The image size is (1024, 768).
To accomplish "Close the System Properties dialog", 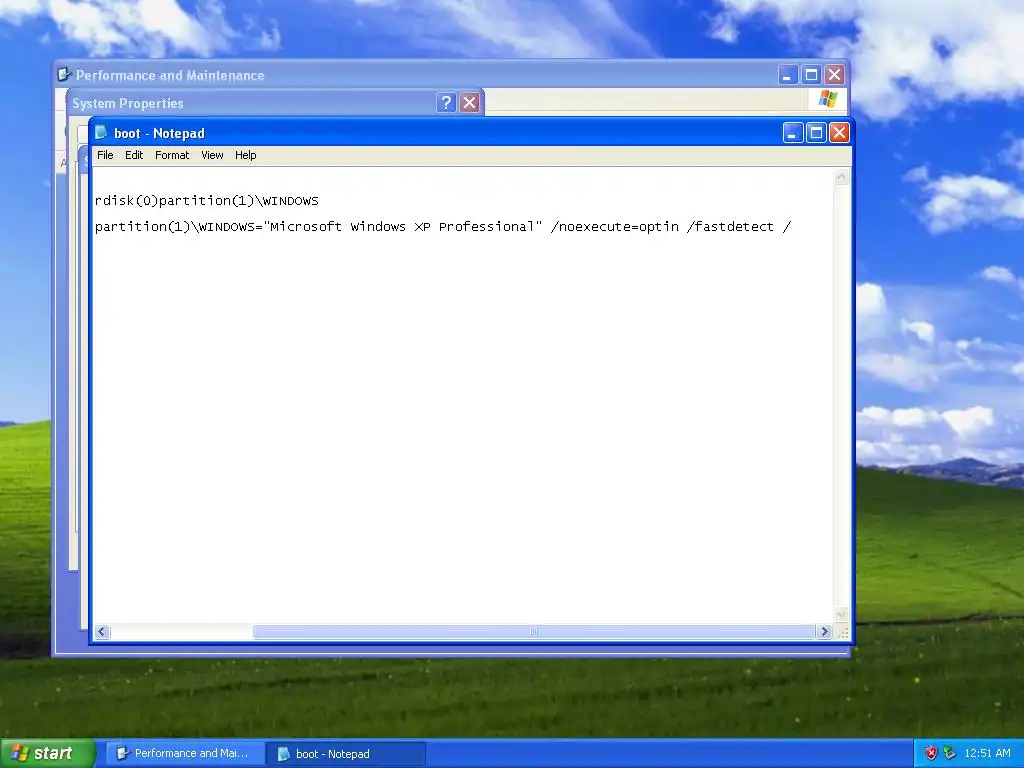I will click(470, 103).
